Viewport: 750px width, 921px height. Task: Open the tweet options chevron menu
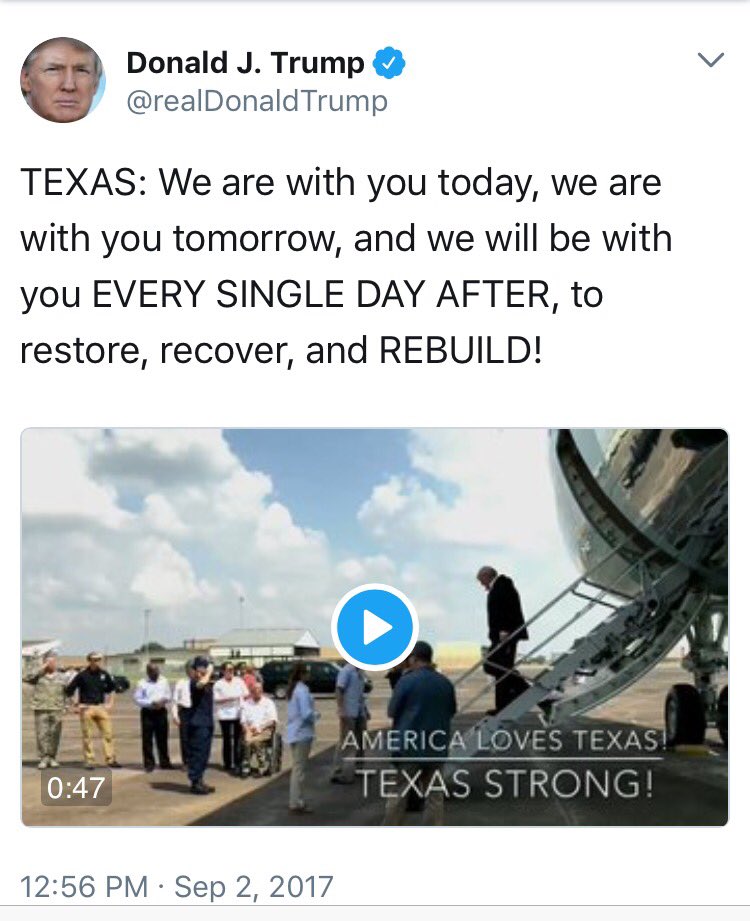point(711,59)
